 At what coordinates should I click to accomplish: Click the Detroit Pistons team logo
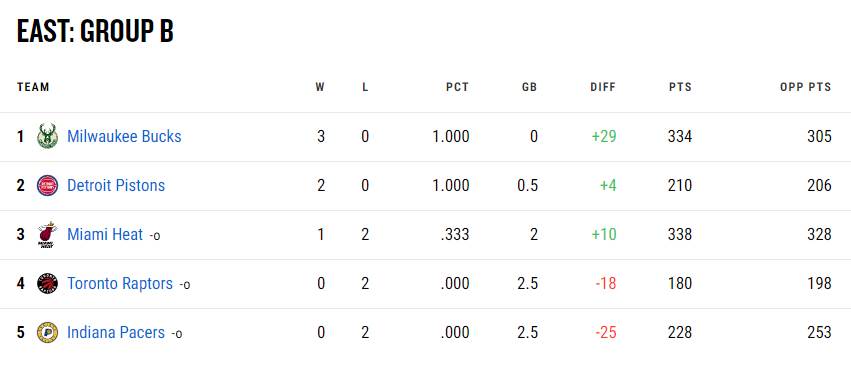(x=47, y=186)
